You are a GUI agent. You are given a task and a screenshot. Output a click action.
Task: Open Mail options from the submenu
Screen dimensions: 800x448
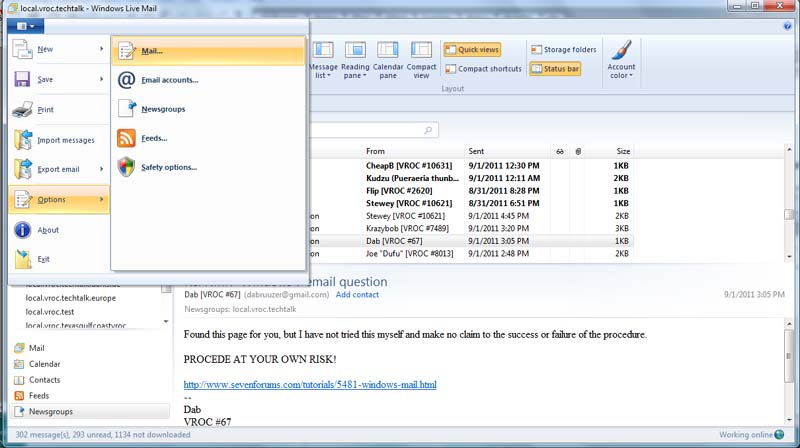[208, 51]
